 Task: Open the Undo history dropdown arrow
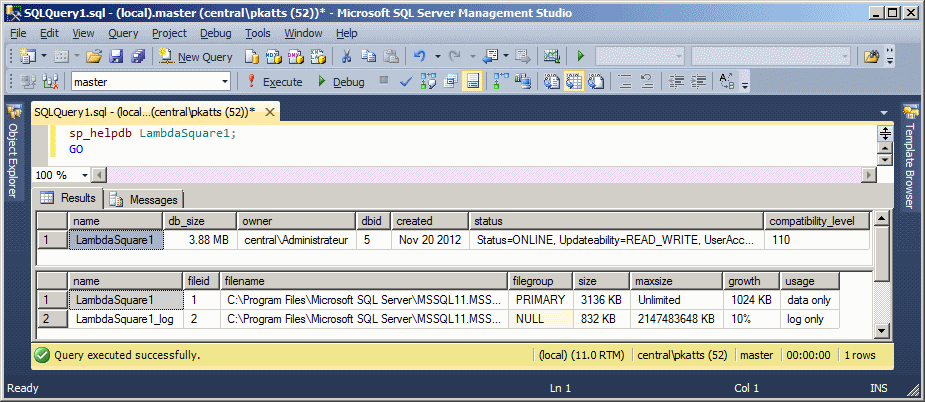point(438,57)
